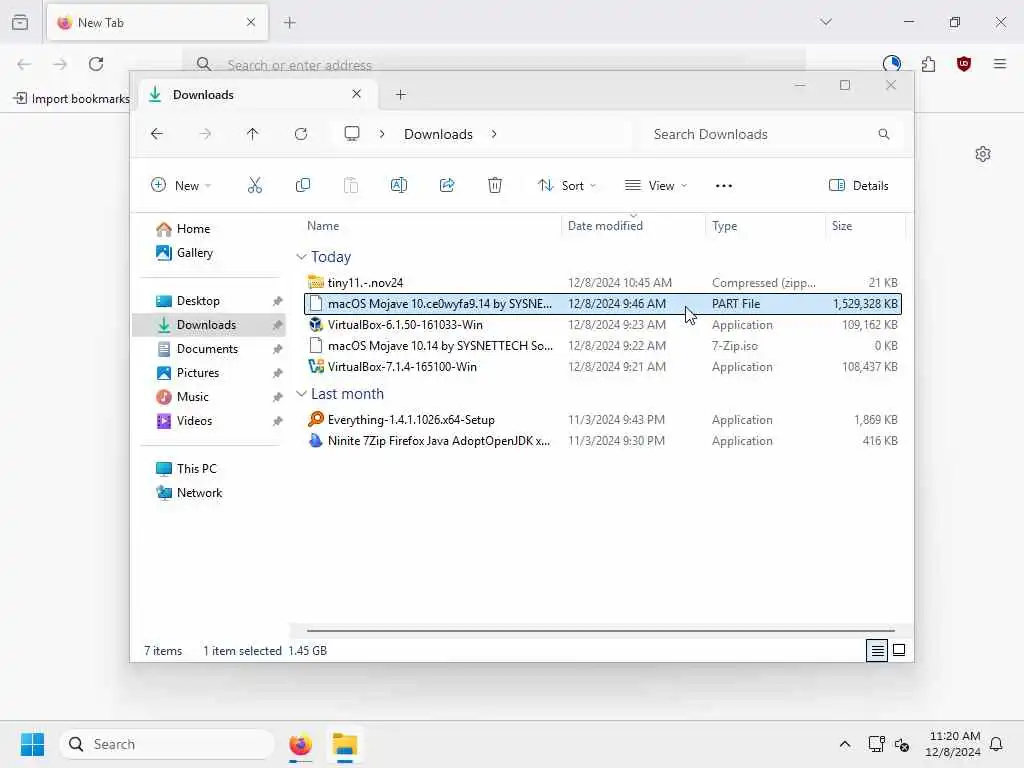Close the Downloads Explorer tab
This screenshot has height=768, width=1024.
point(357,94)
